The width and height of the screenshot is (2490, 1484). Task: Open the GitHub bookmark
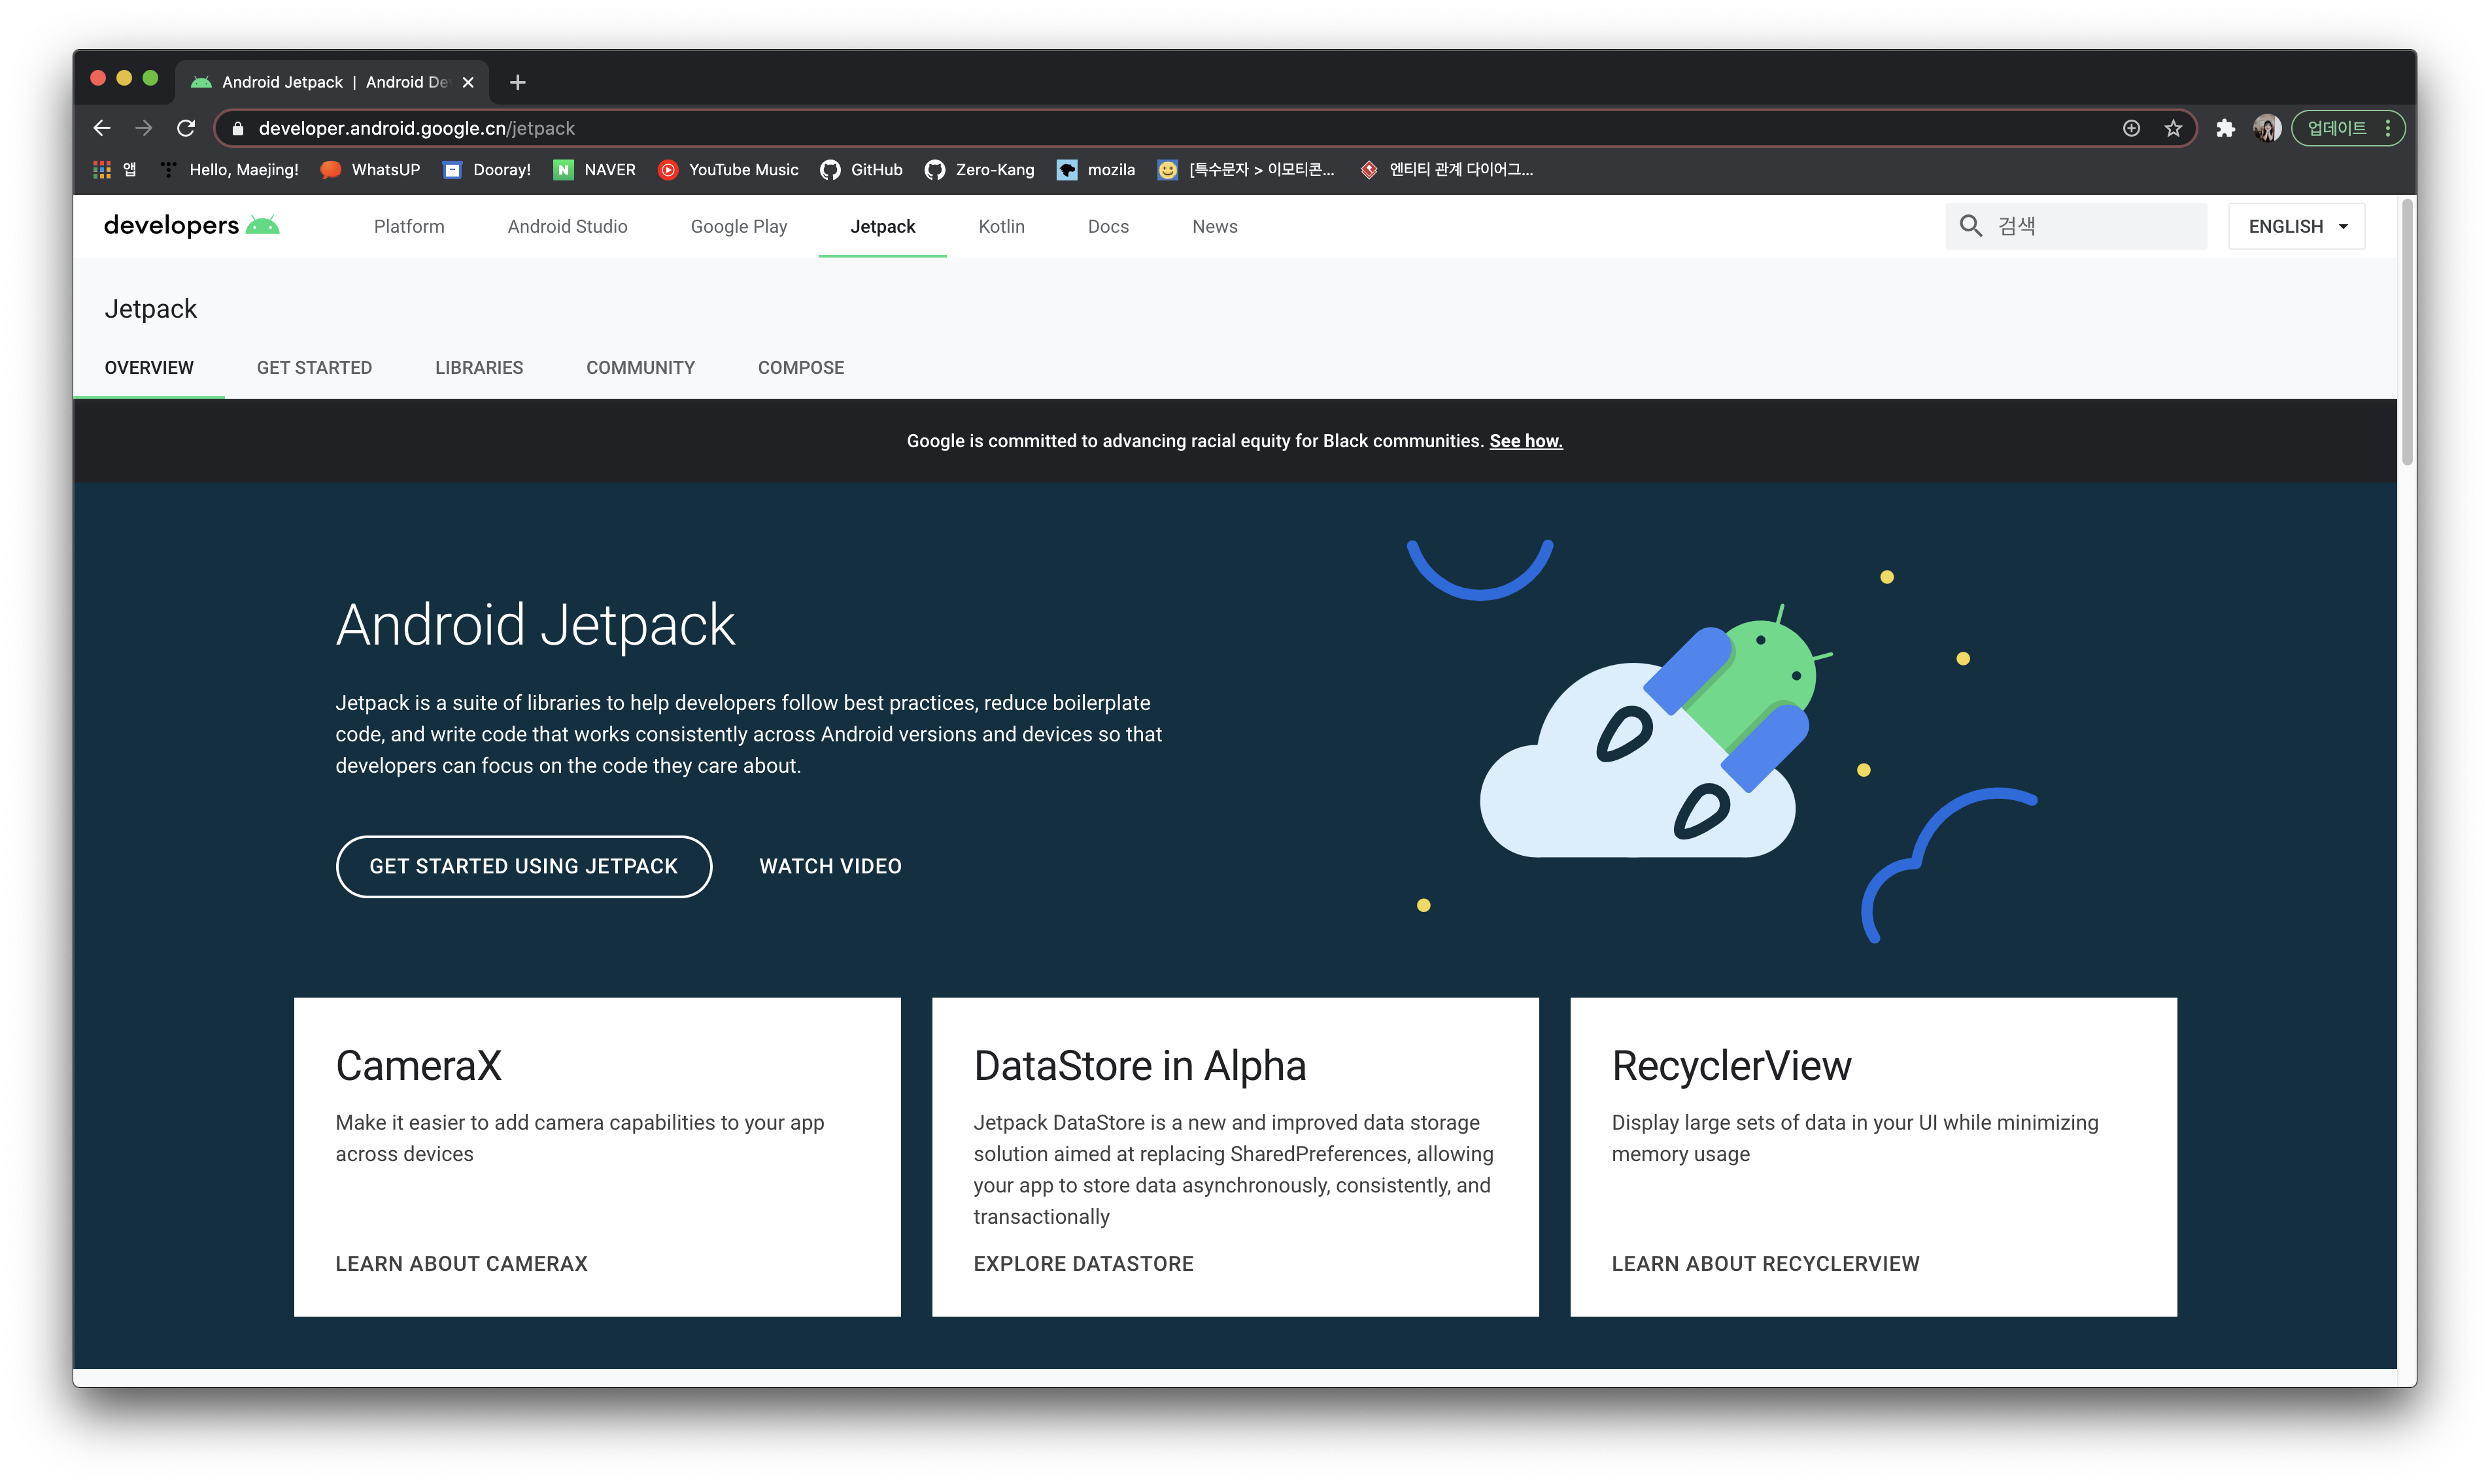[x=861, y=170]
